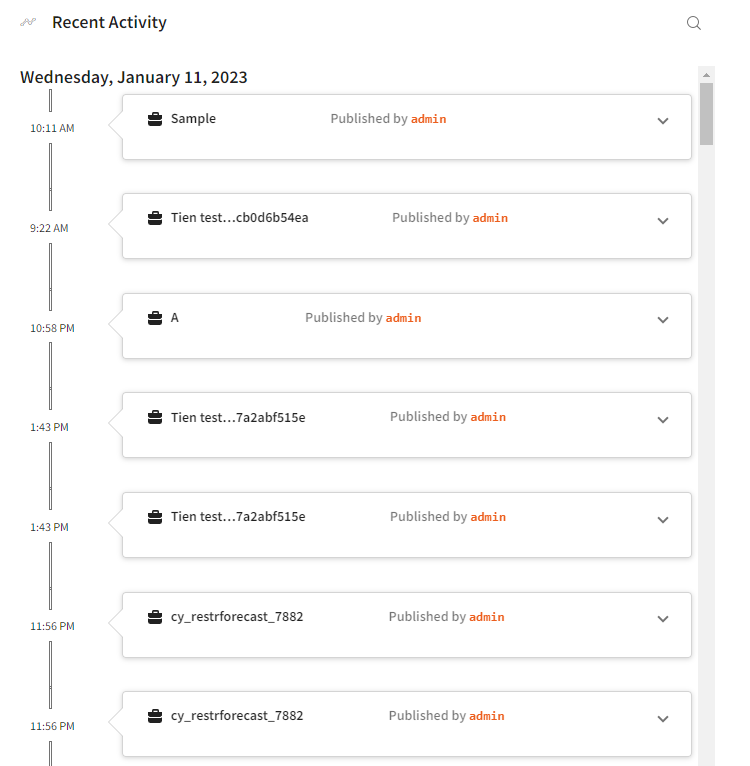
Task: Click briefcase icon of first Tien test...7a2abf515e
Action: tap(155, 417)
